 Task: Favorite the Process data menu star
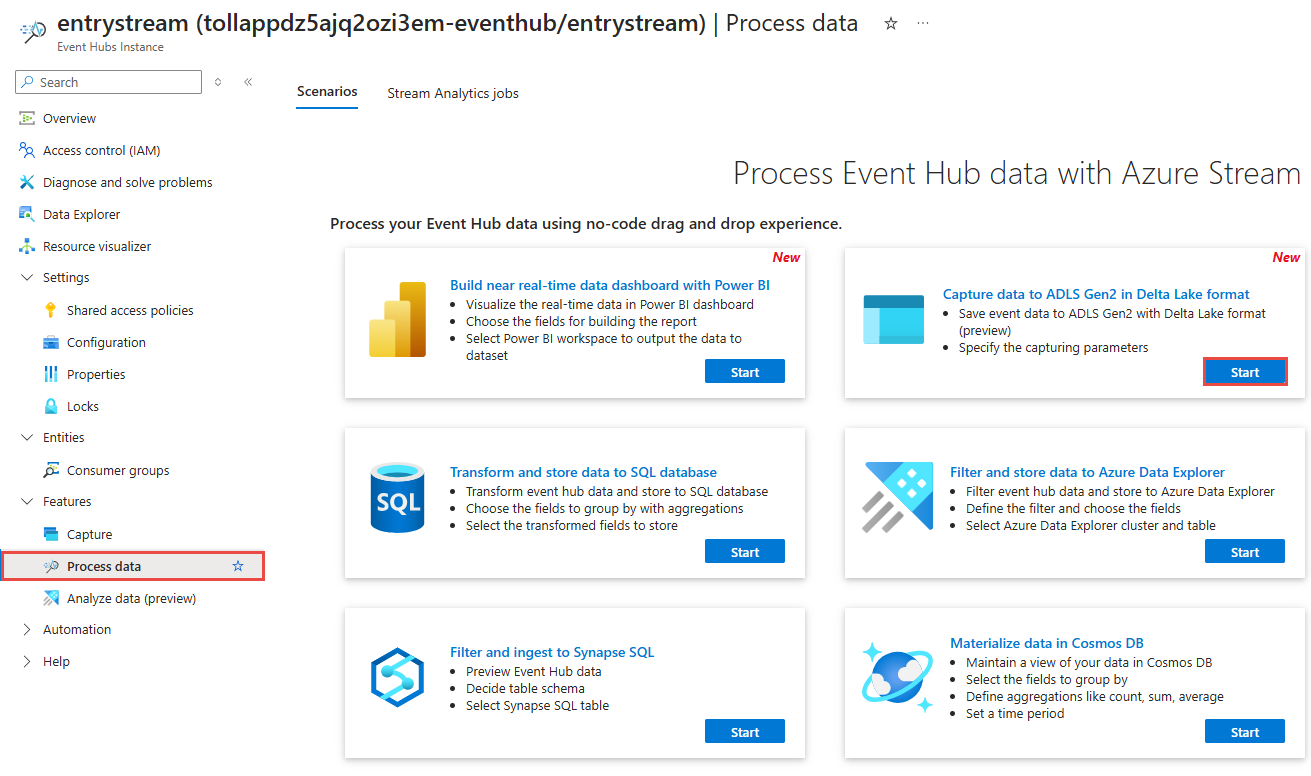(x=238, y=566)
